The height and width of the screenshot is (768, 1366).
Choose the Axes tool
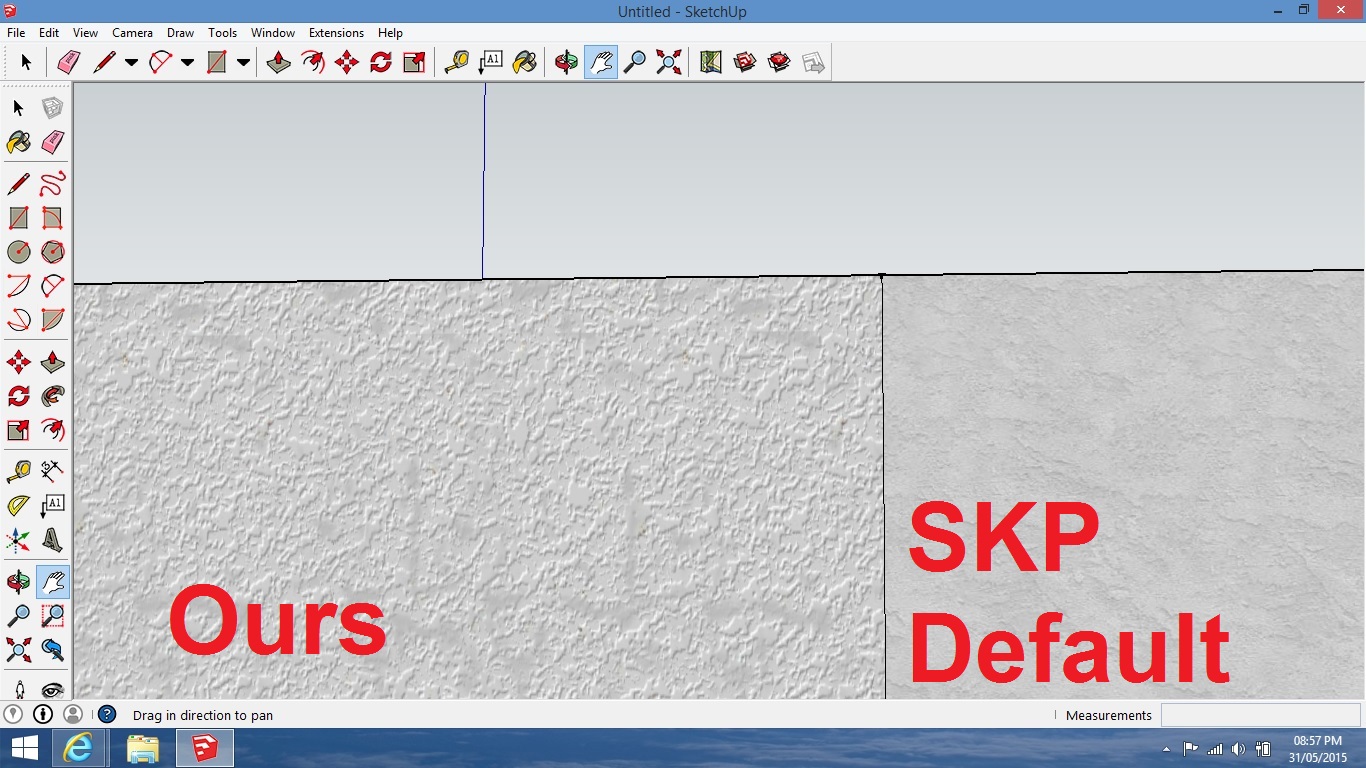coord(18,541)
